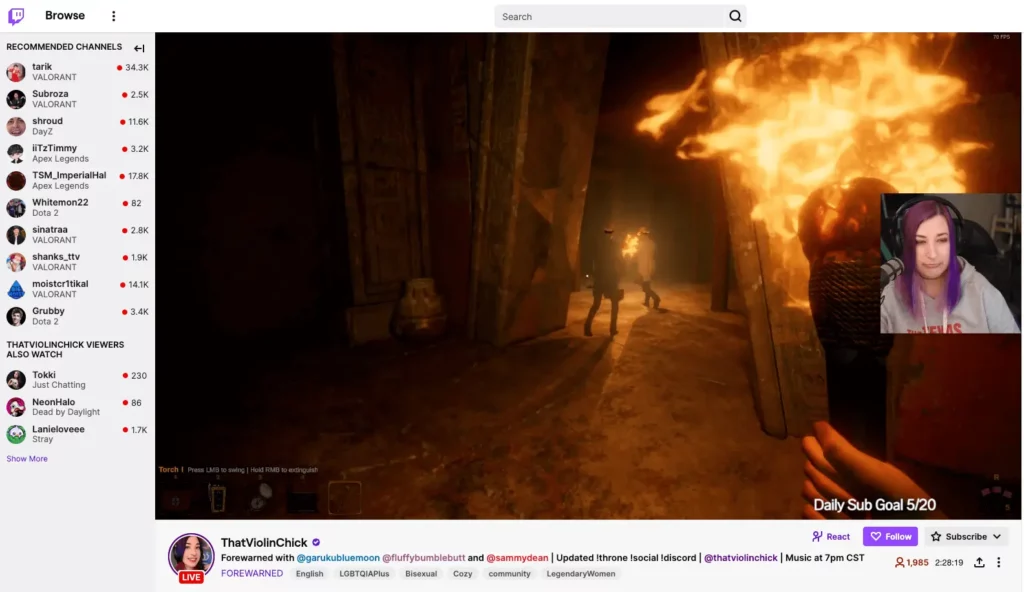Click the share stream icon
The height and width of the screenshot is (592, 1024).
(x=979, y=563)
